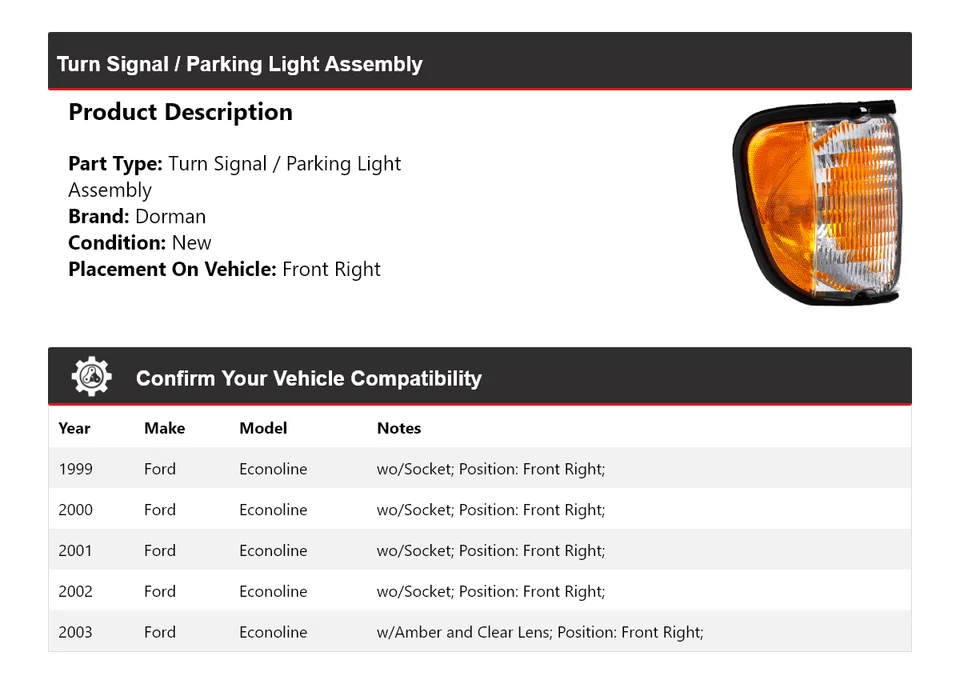Click the Turn Signal / Parking Light Assembly title bar
The height and width of the screenshot is (684, 960).
240,64
